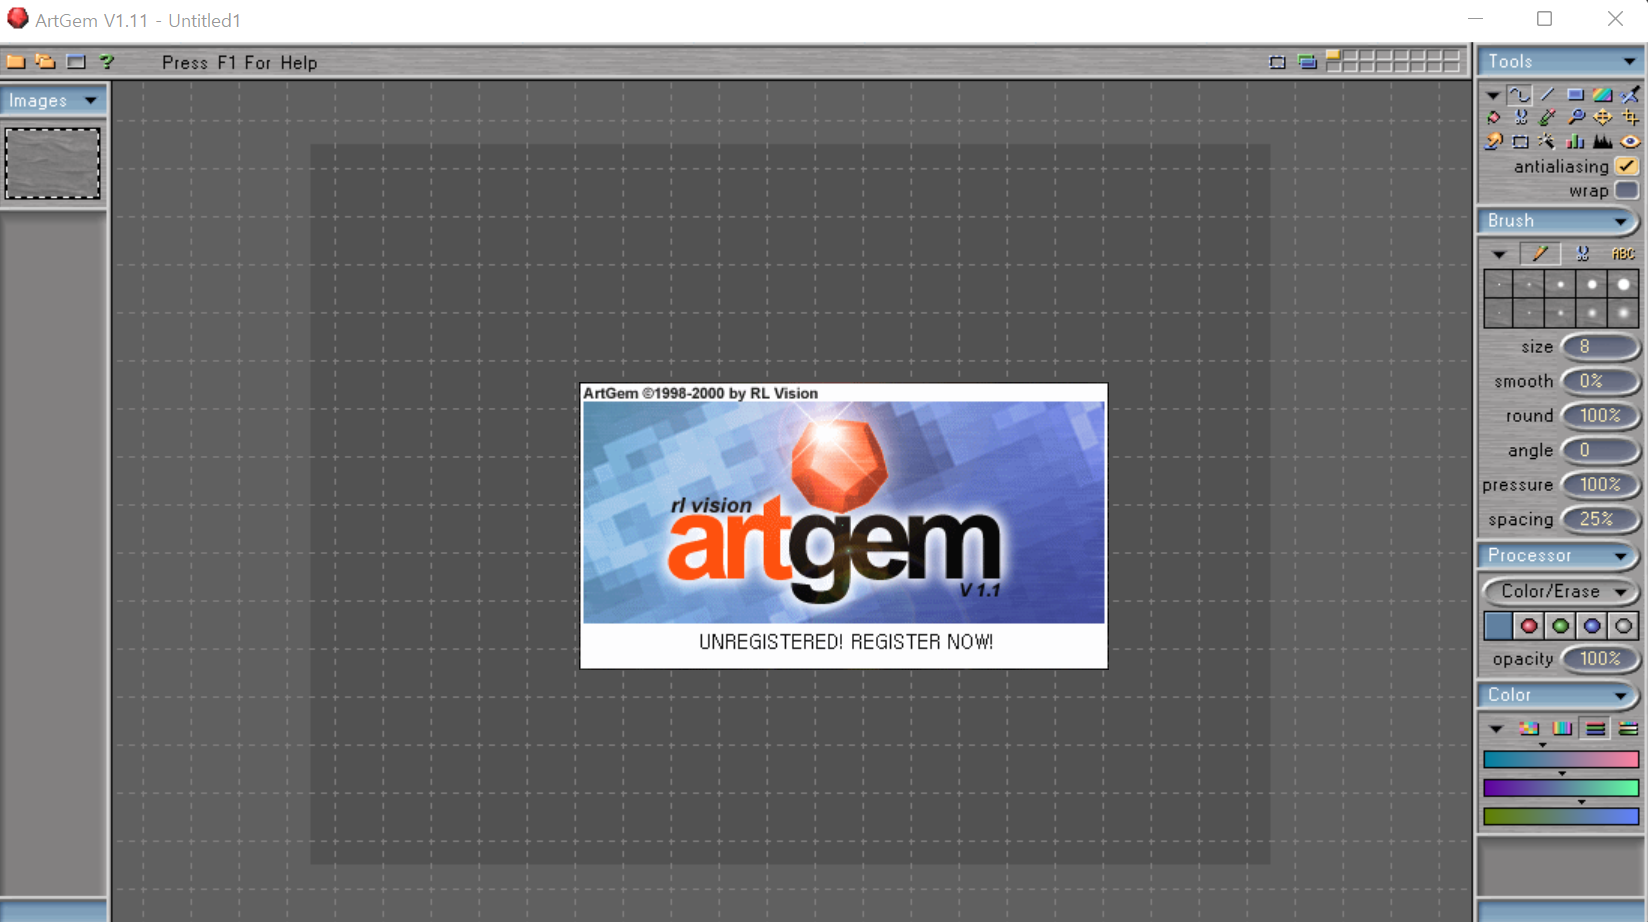This screenshot has width=1648, height=922.
Task: Choose the scissors custom brush type
Action: click(1582, 254)
